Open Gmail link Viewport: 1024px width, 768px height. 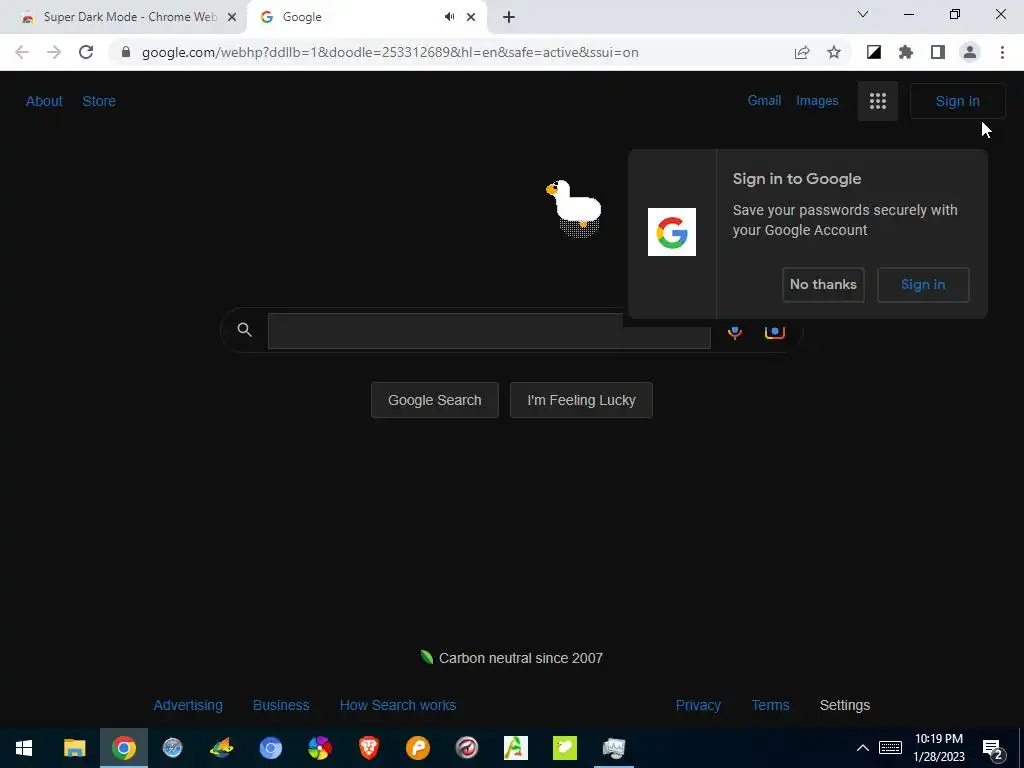click(x=764, y=101)
